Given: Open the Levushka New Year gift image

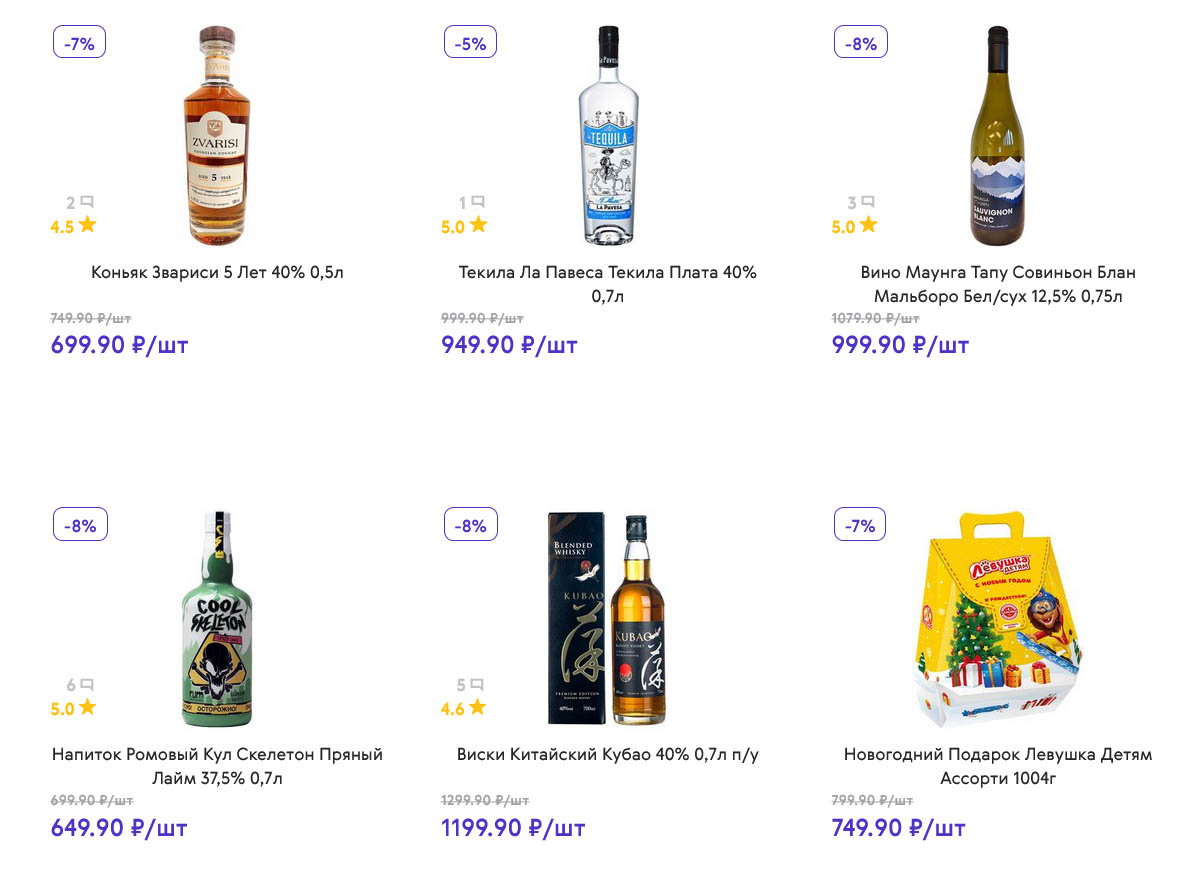Looking at the screenshot, I should [x=998, y=619].
